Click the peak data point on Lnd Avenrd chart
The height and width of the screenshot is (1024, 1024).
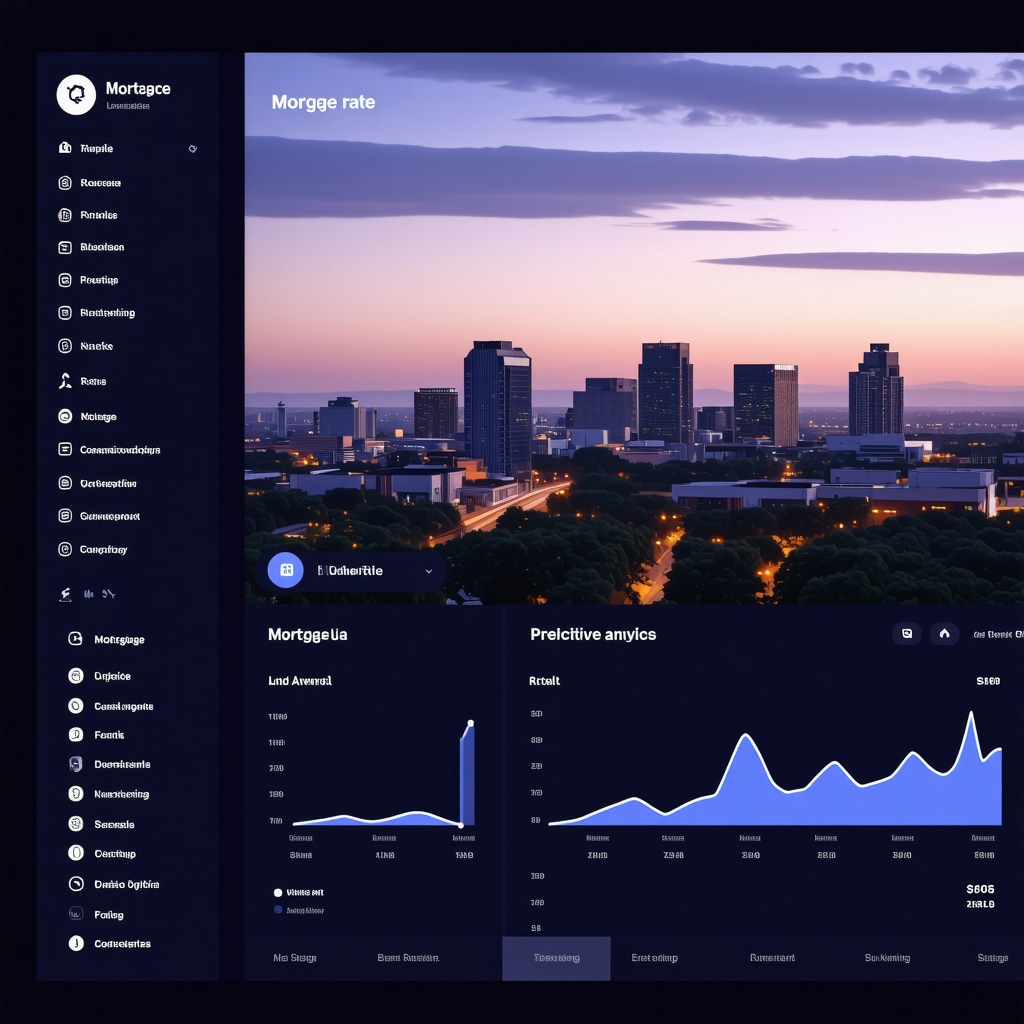[x=470, y=724]
